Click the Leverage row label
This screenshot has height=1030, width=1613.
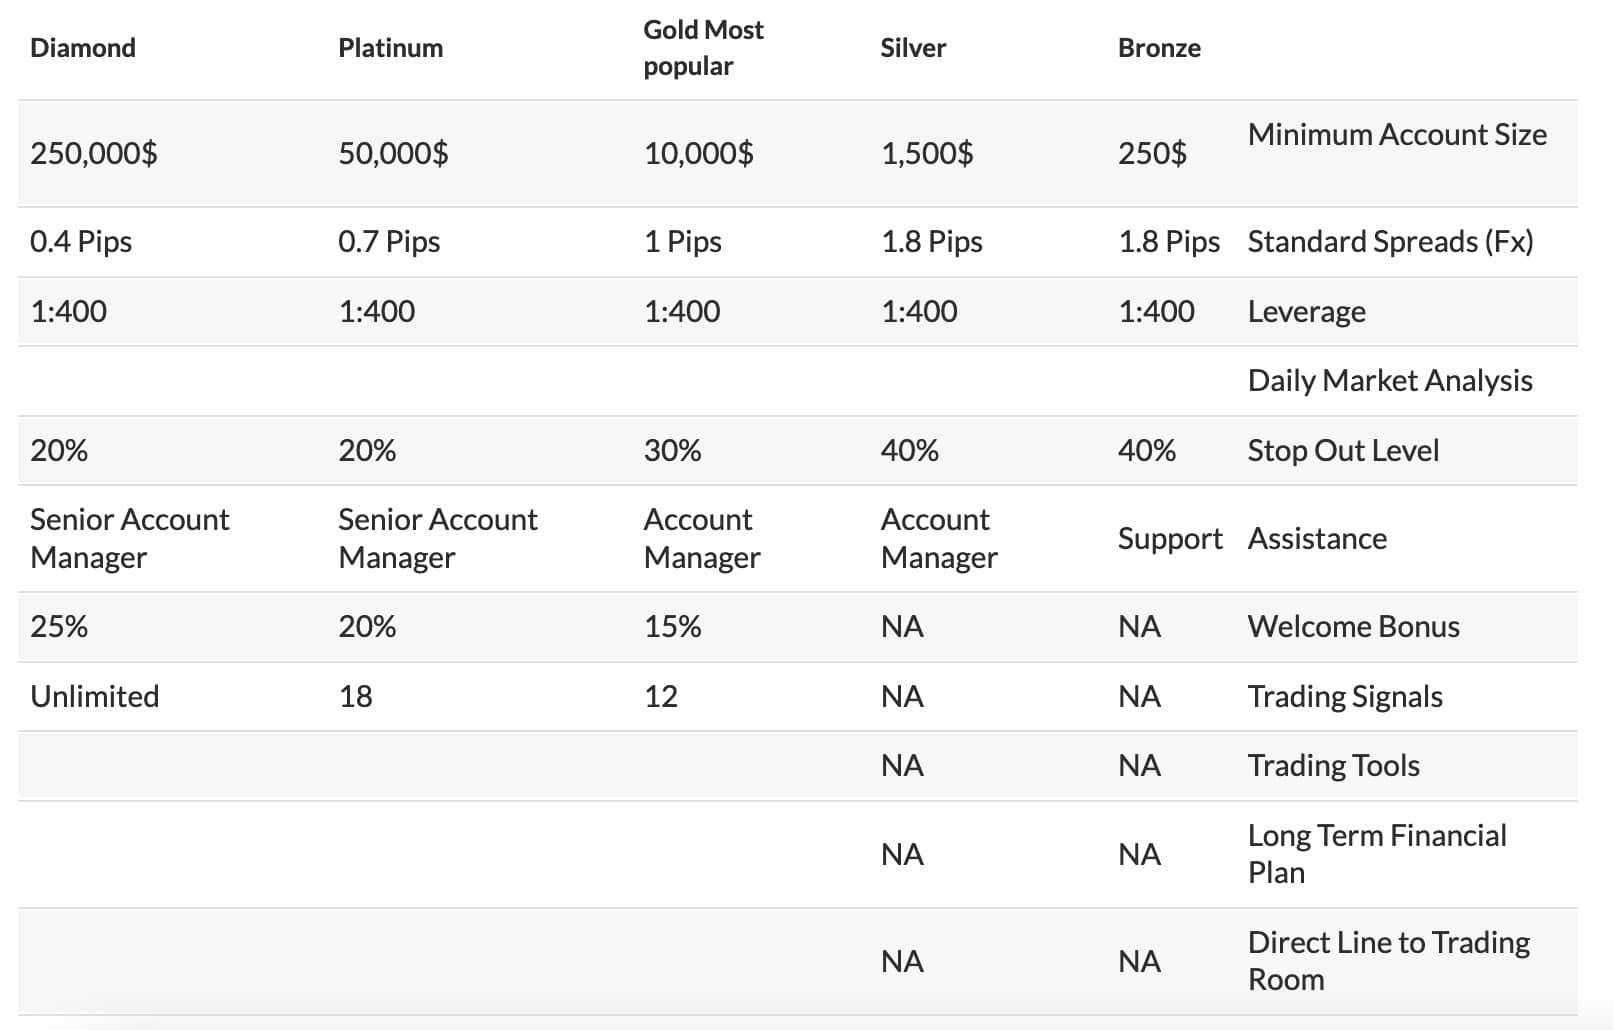tap(1306, 312)
